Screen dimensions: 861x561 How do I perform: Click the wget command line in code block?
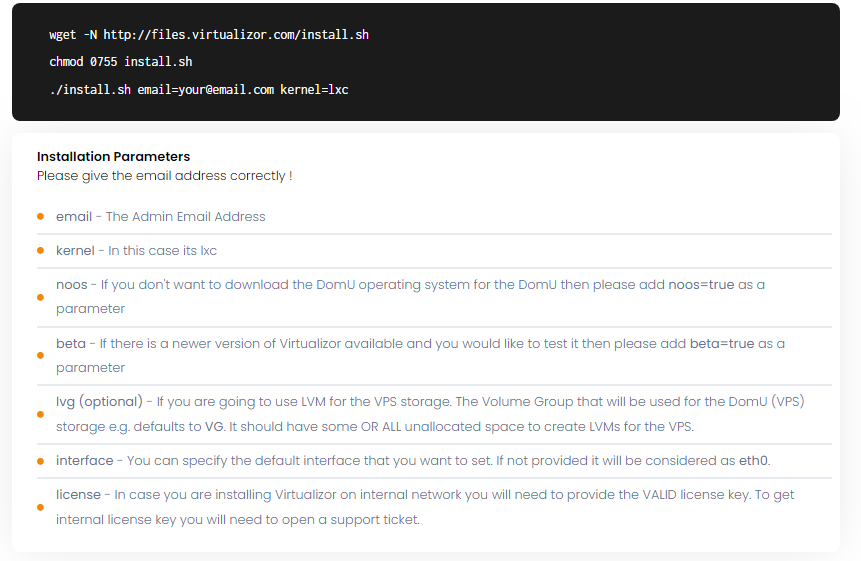click(x=209, y=35)
